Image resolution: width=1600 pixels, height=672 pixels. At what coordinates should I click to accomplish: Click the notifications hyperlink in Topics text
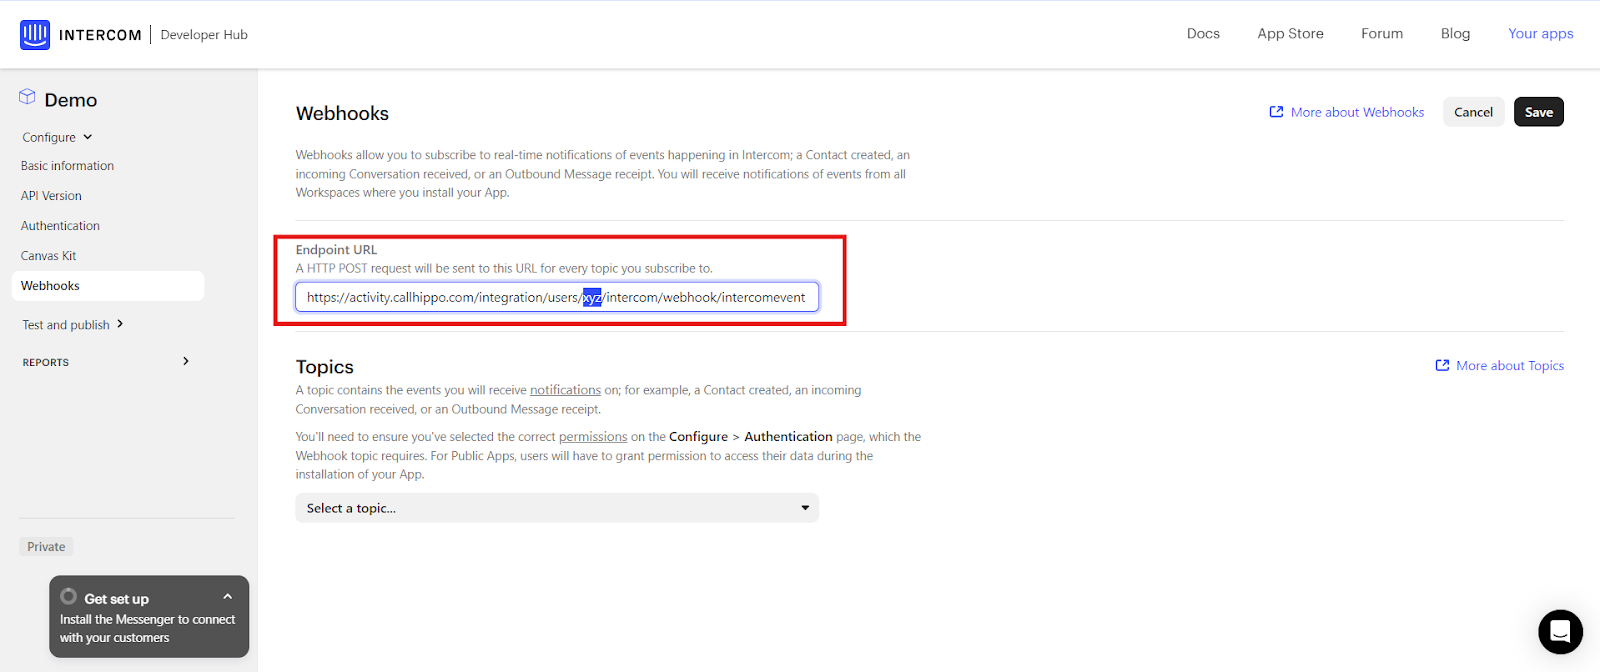pyautogui.click(x=565, y=390)
